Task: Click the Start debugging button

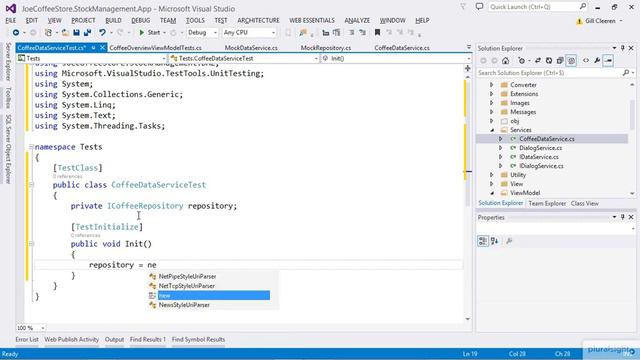Action: point(150,33)
